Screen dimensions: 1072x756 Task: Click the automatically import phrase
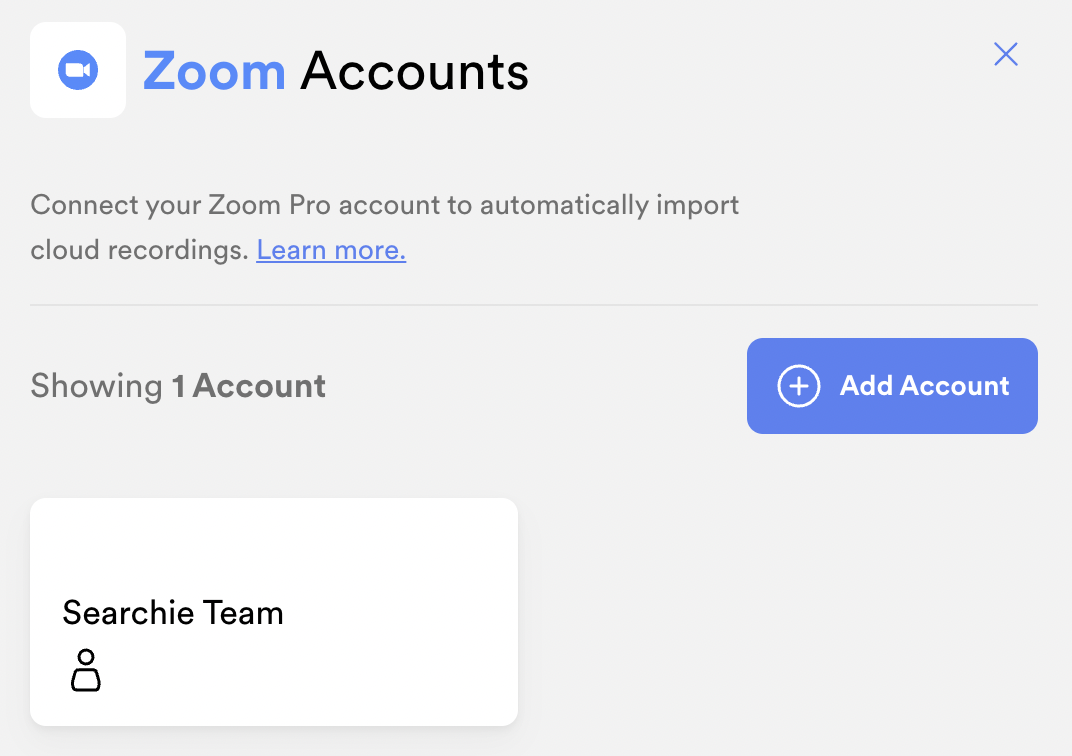609,205
